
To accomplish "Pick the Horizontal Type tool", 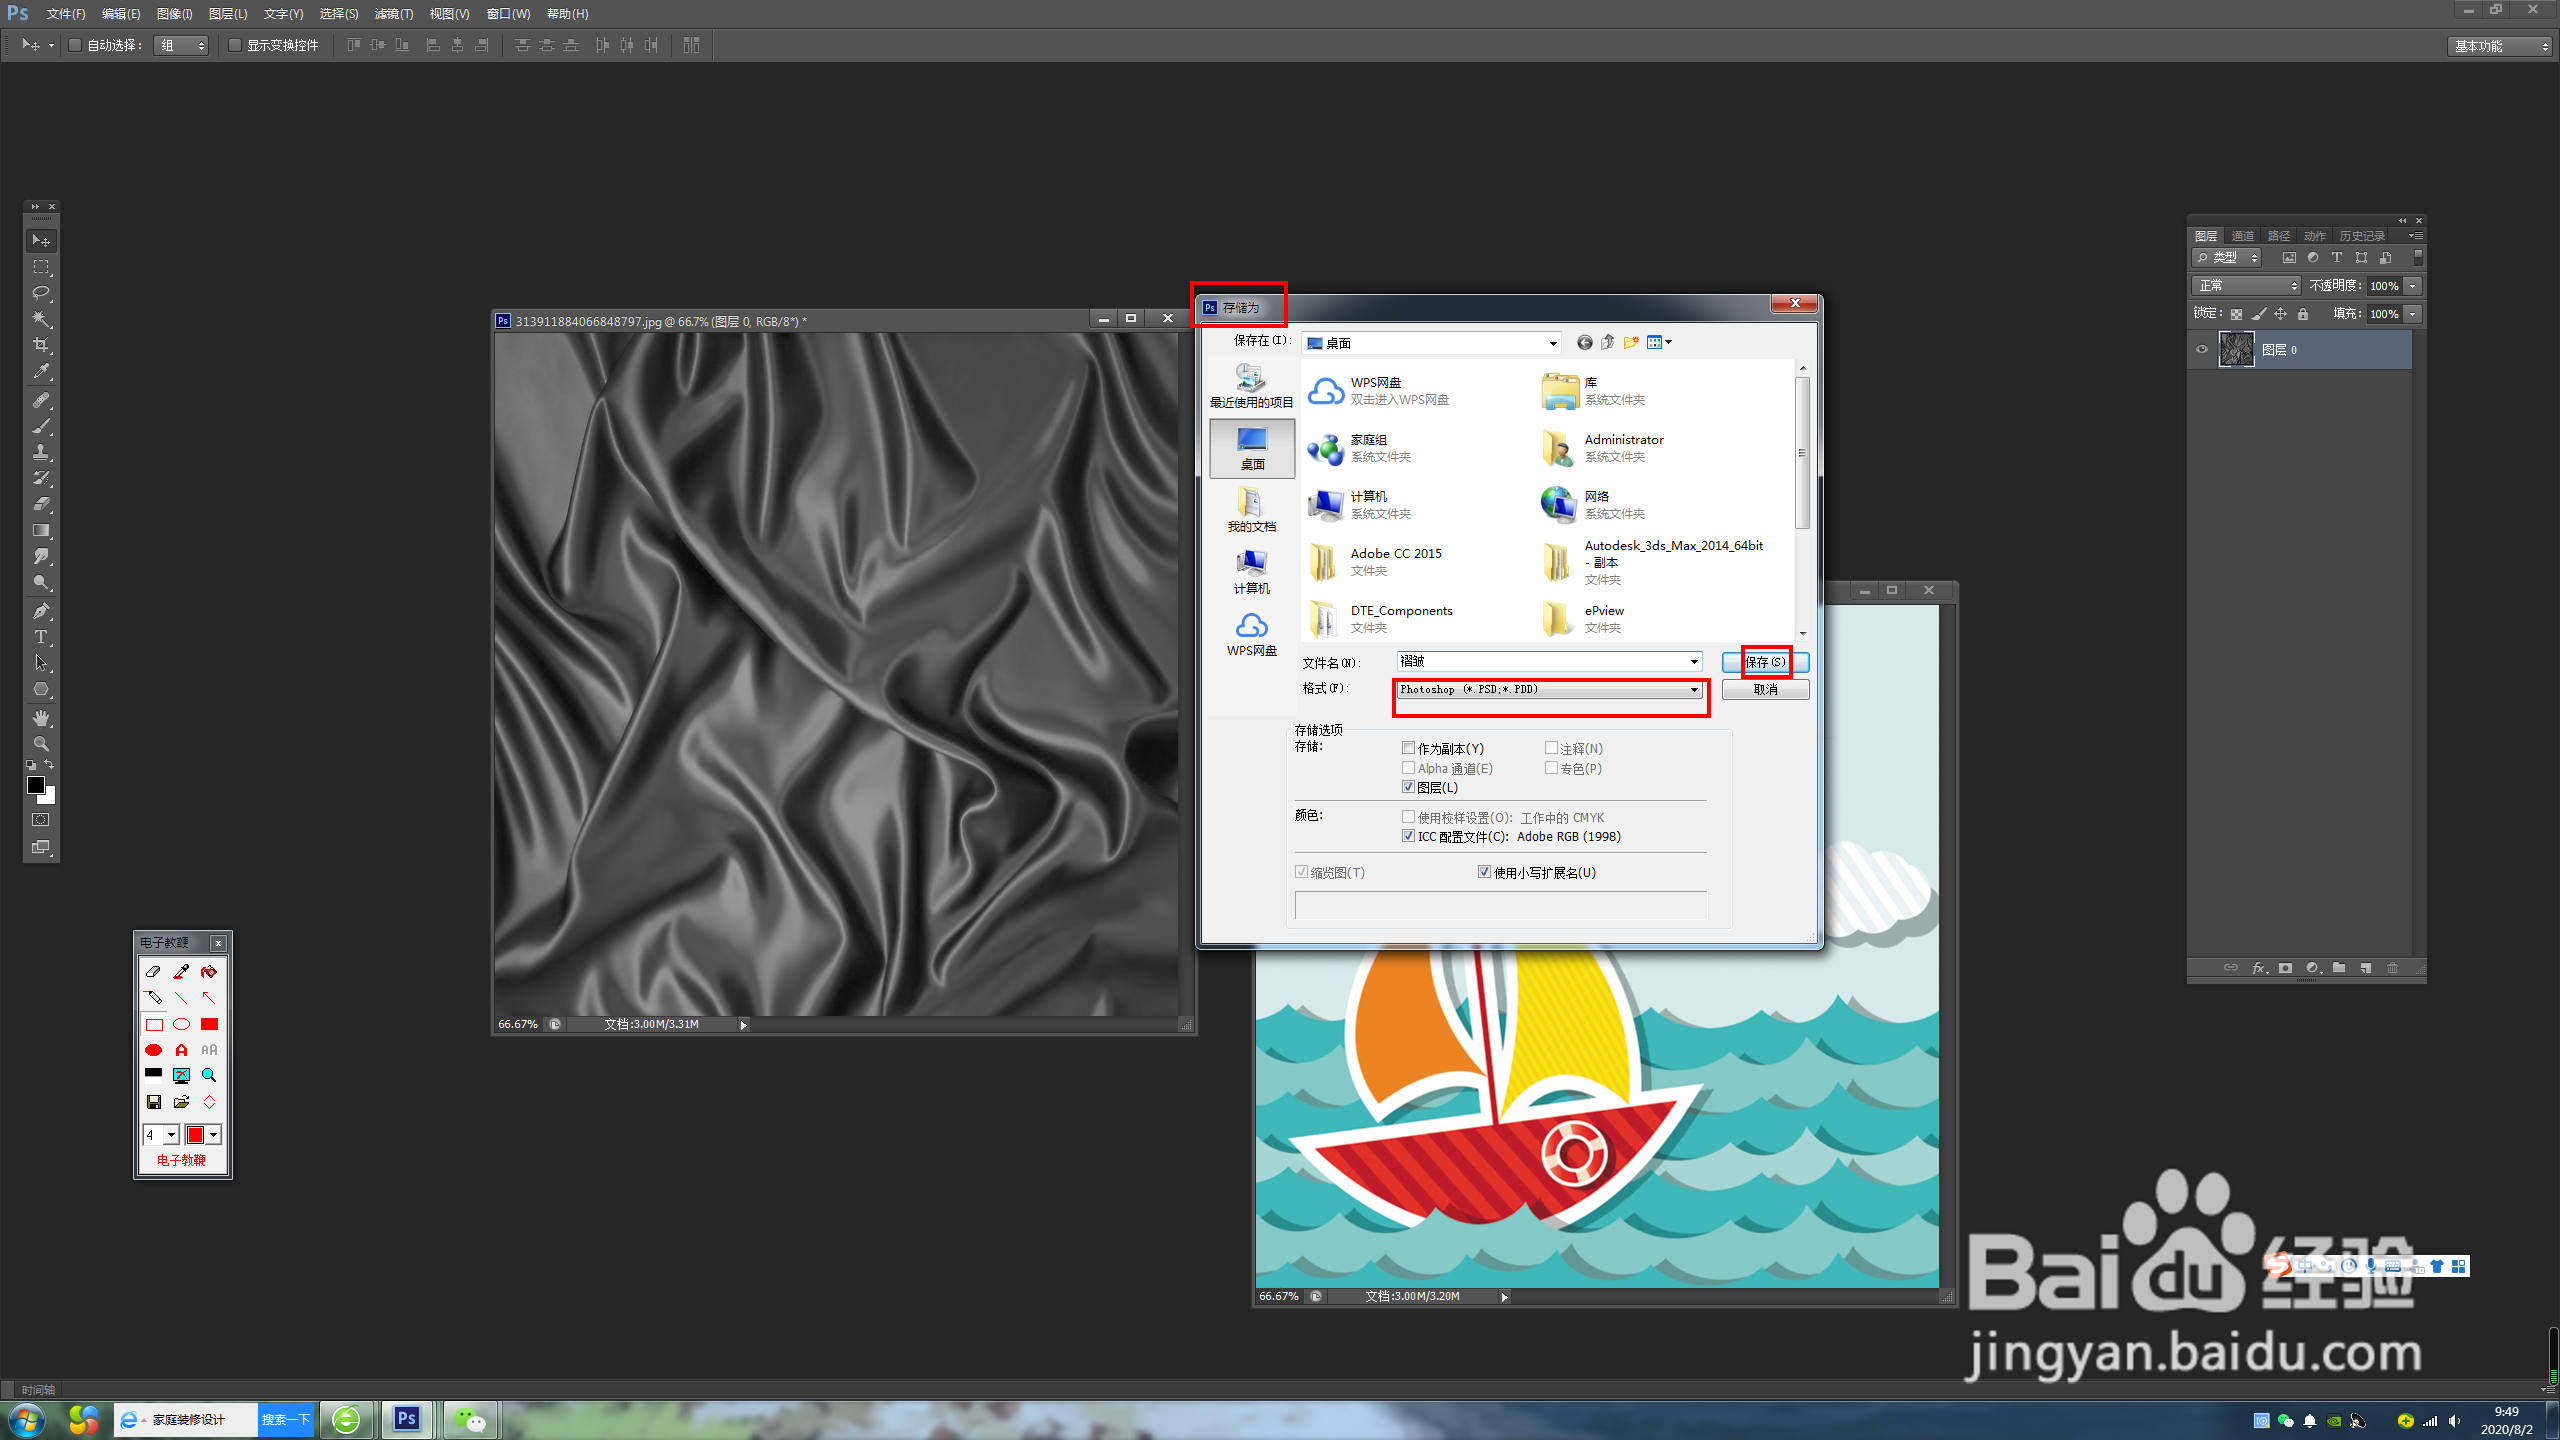I will [x=41, y=637].
